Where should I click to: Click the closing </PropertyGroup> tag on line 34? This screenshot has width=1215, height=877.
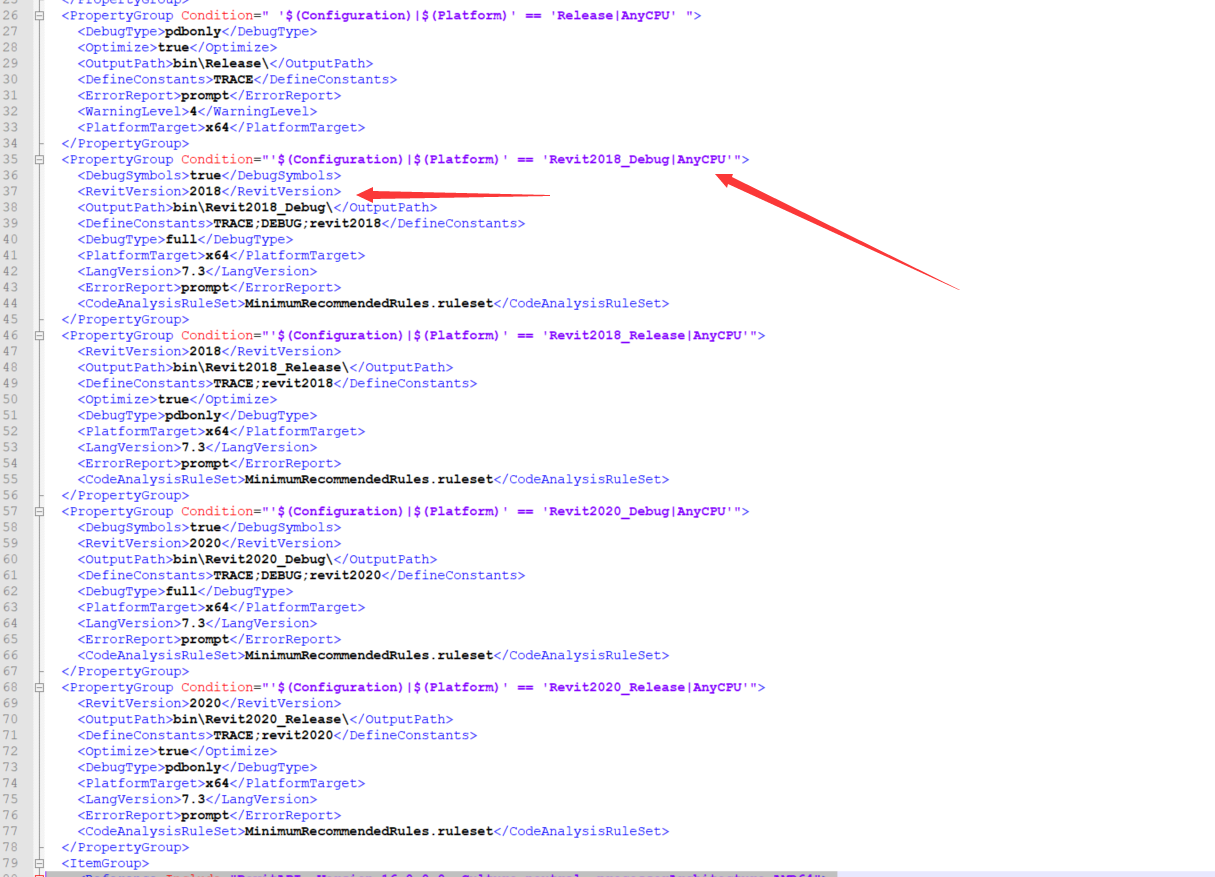point(125,144)
